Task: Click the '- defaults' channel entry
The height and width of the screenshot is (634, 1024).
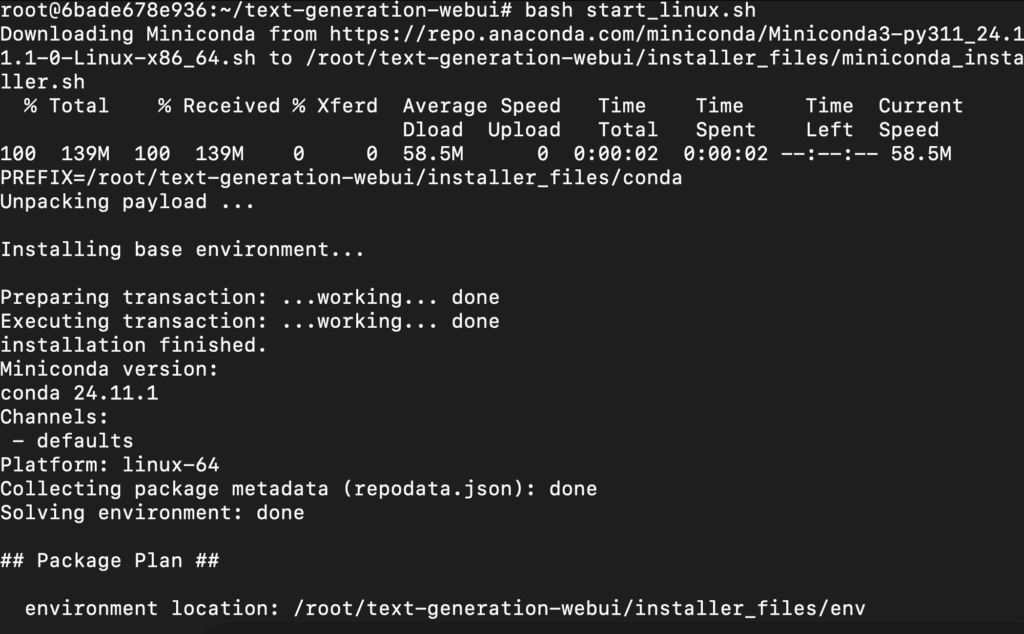Action: (x=72, y=441)
